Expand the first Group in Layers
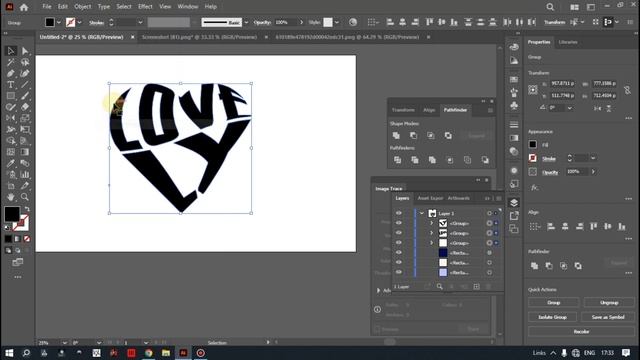Image resolution: width=640 pixels, height=360 pixels. (431, 223)
